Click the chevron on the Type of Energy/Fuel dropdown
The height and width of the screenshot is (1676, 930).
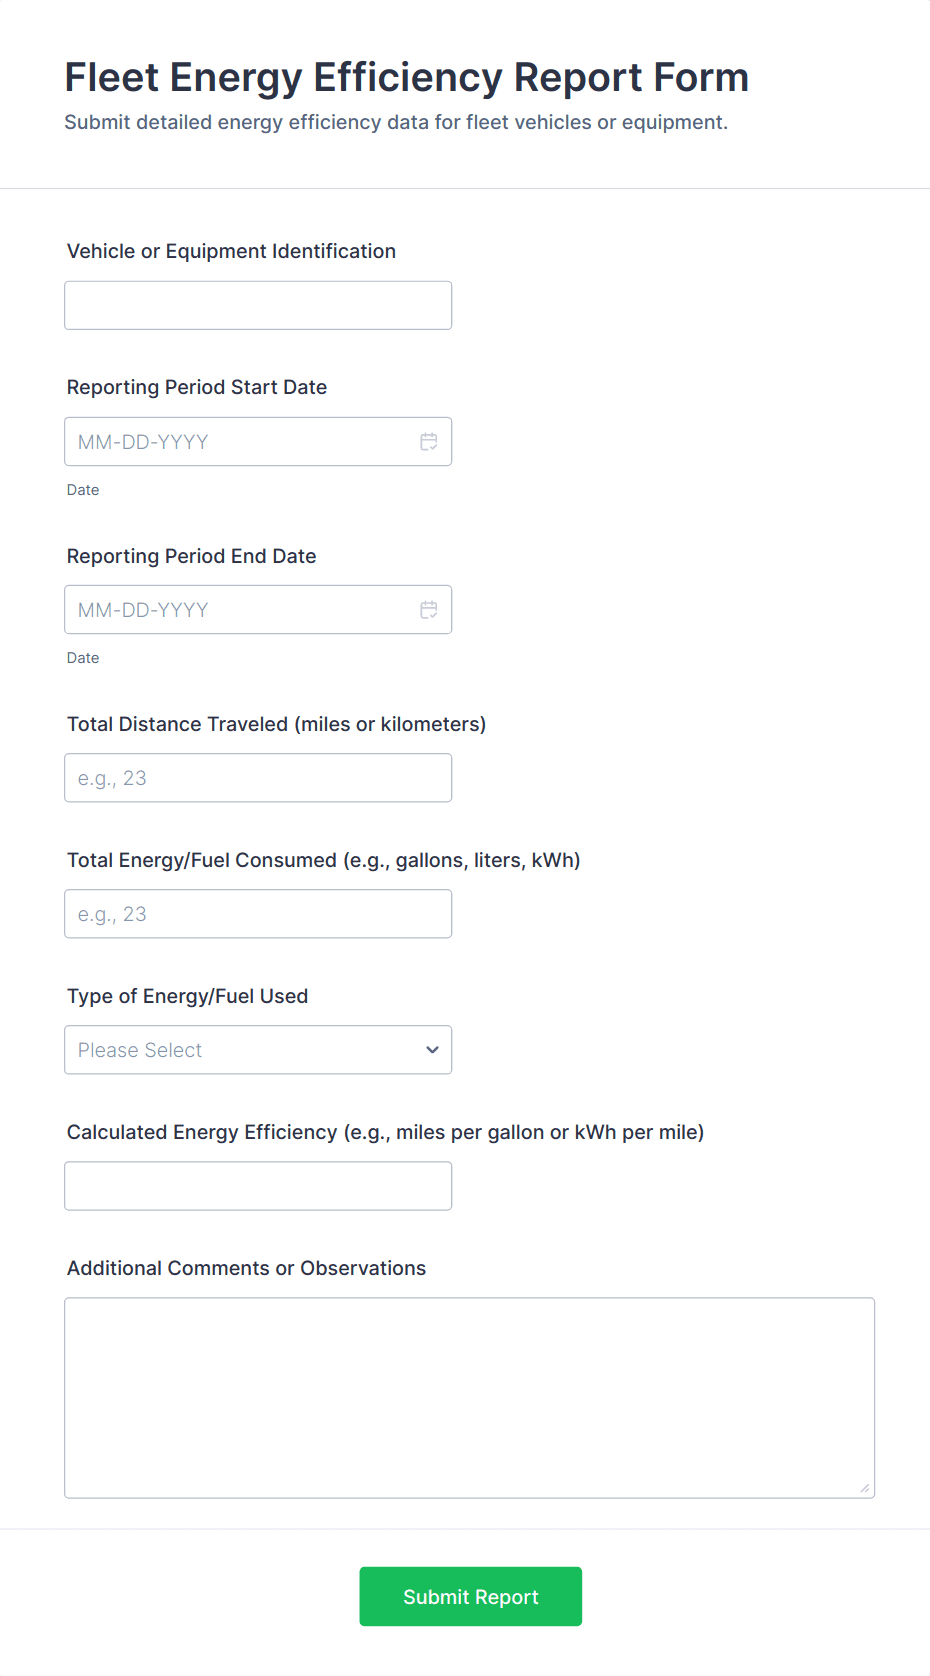click(432, 1050)
